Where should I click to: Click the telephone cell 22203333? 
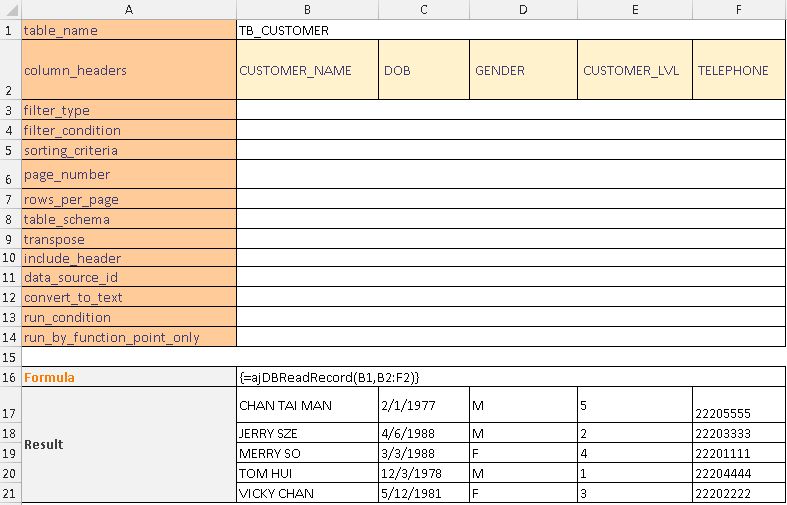tap(738, 433)
